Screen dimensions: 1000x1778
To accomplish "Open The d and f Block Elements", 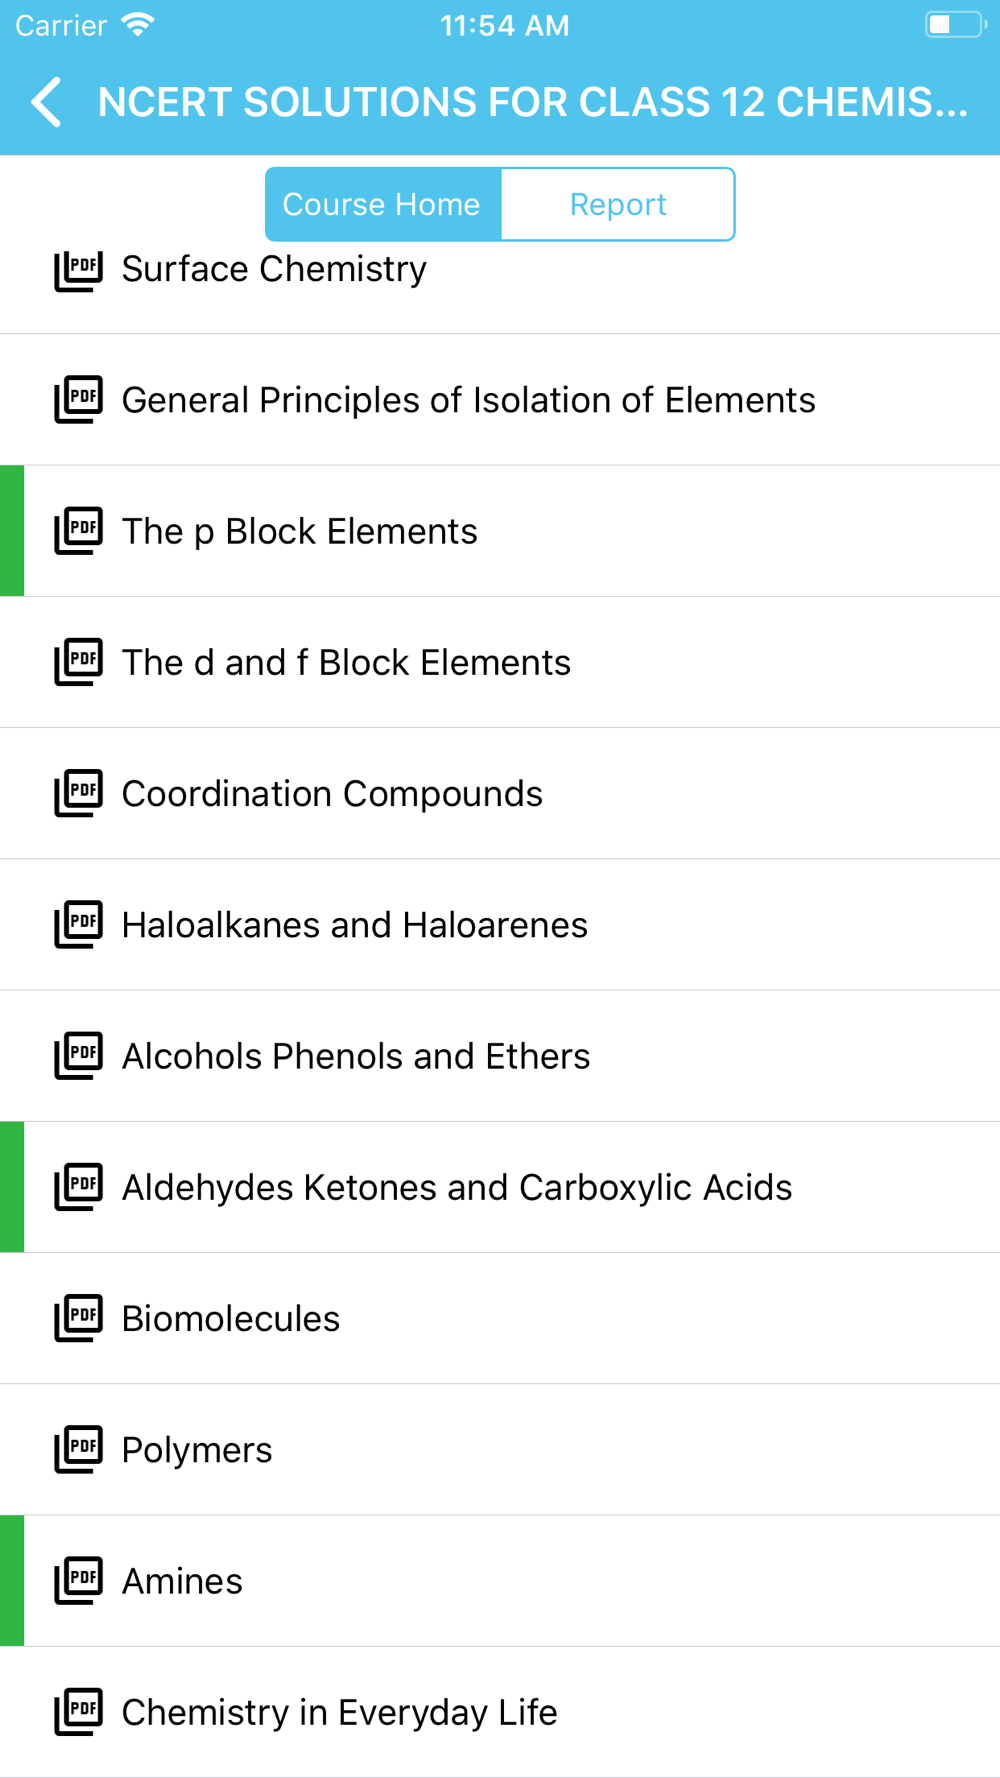I will (x=500, y=662).
